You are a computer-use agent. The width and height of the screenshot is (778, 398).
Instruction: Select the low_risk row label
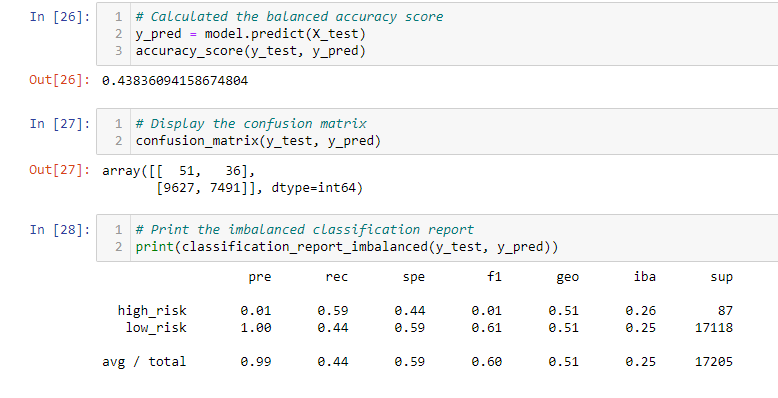click(156, 328)
